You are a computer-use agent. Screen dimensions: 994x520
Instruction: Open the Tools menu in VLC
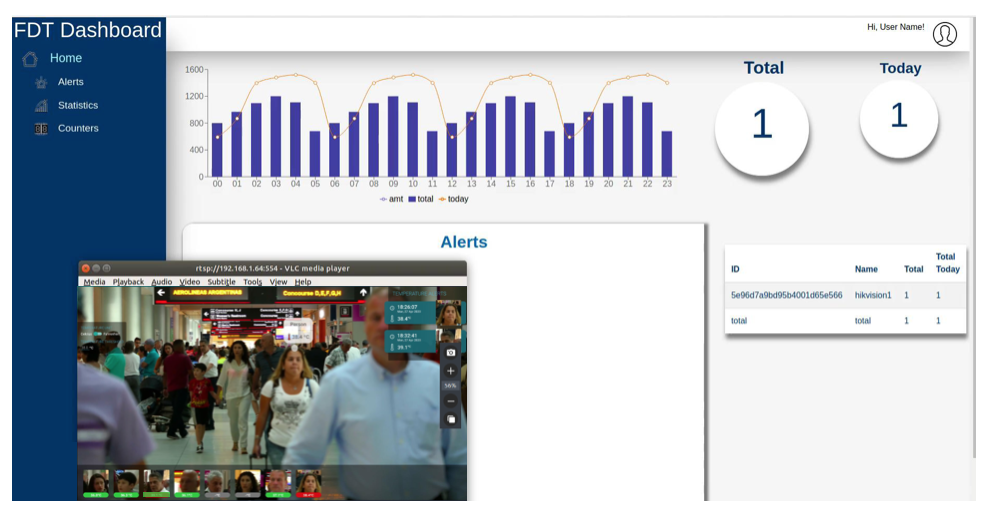pos(252,282)
